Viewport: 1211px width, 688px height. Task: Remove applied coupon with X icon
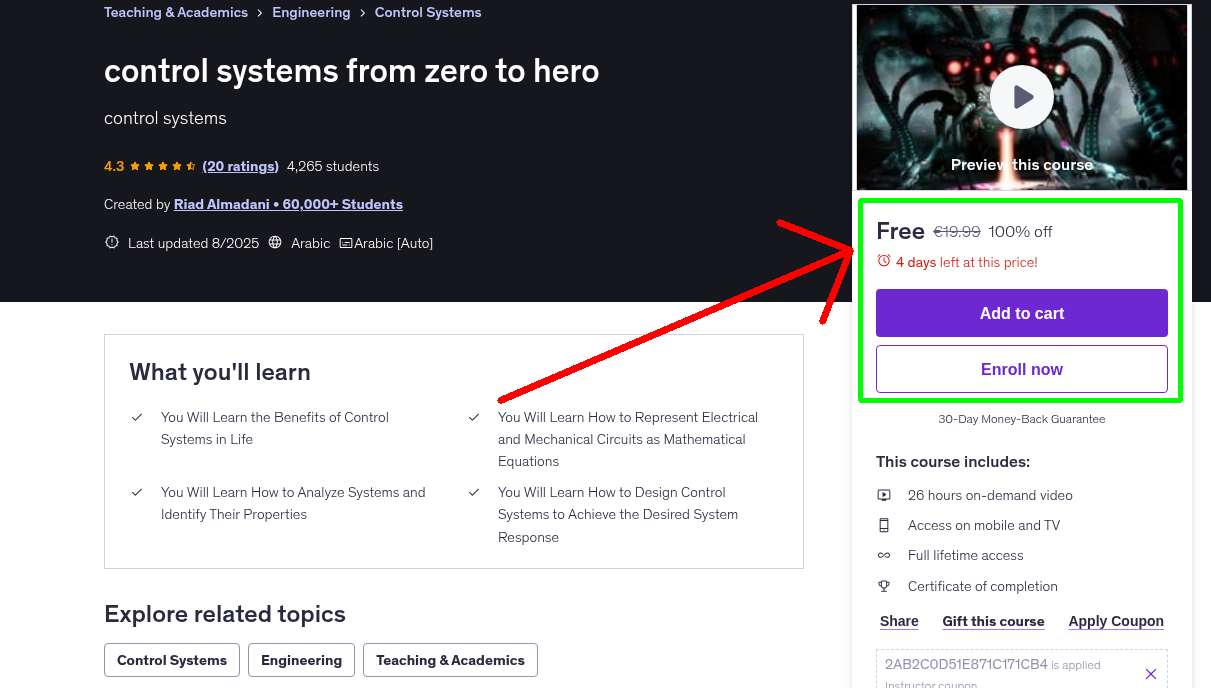(1150, 674)
